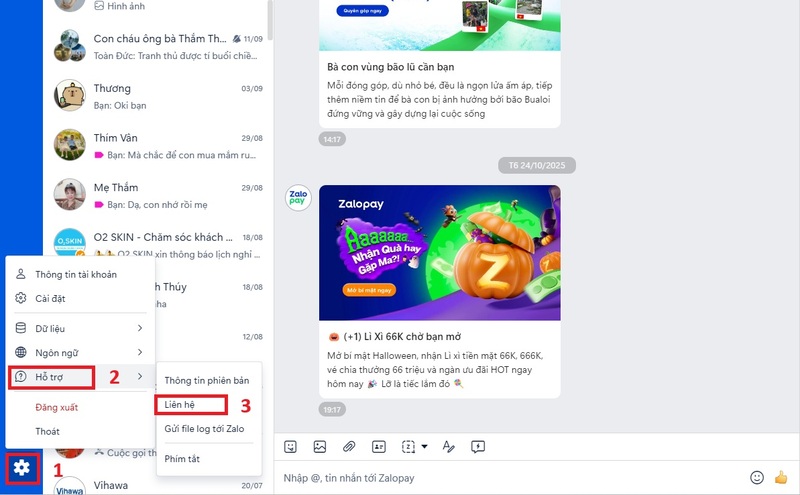Open the sticker picker in chat toolbar
The image size is (800, 495).
point(290,447)
